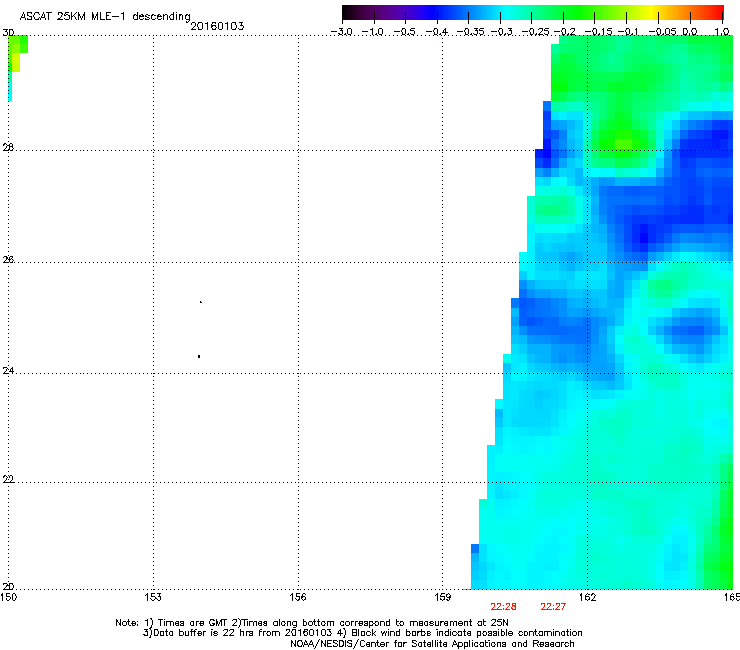Screen dimensions: 740x650
Task: Click the latitude axis label '22'
Action: pyautogui.click(x=8, y=480)
